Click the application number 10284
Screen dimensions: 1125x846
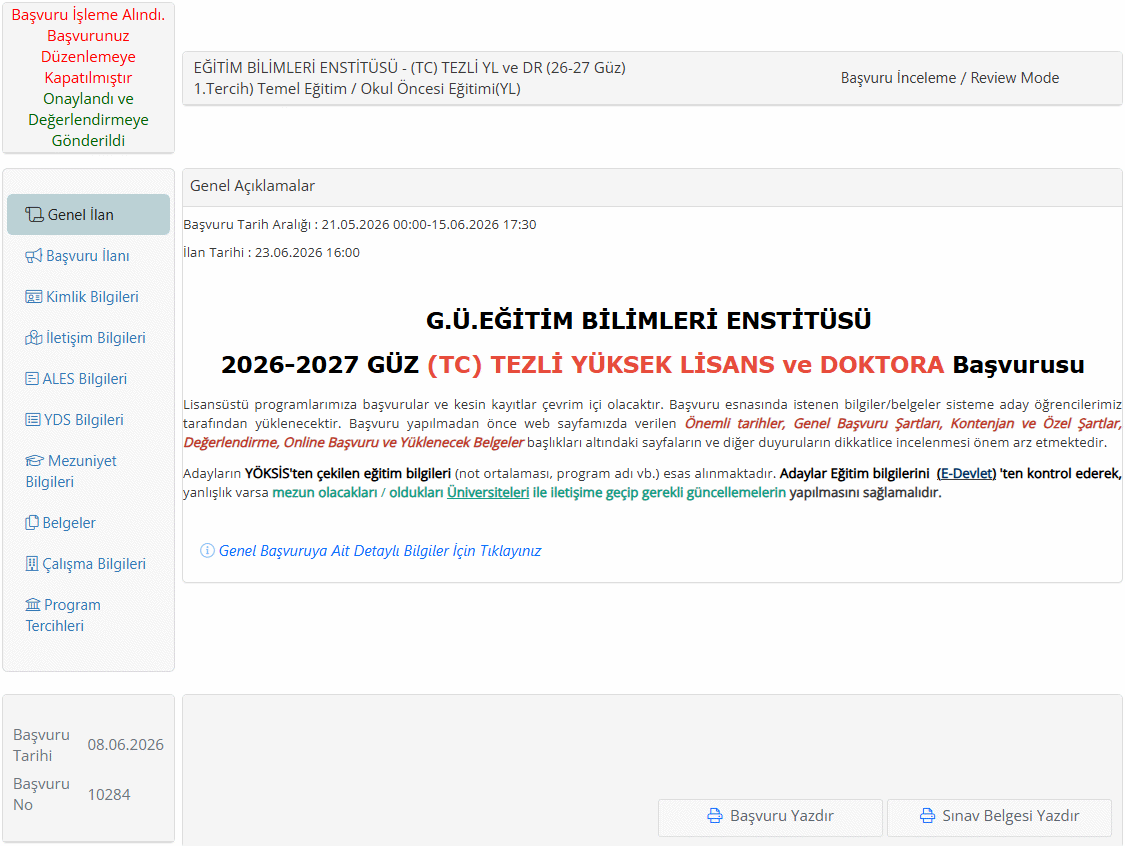[x=109, y=794]
